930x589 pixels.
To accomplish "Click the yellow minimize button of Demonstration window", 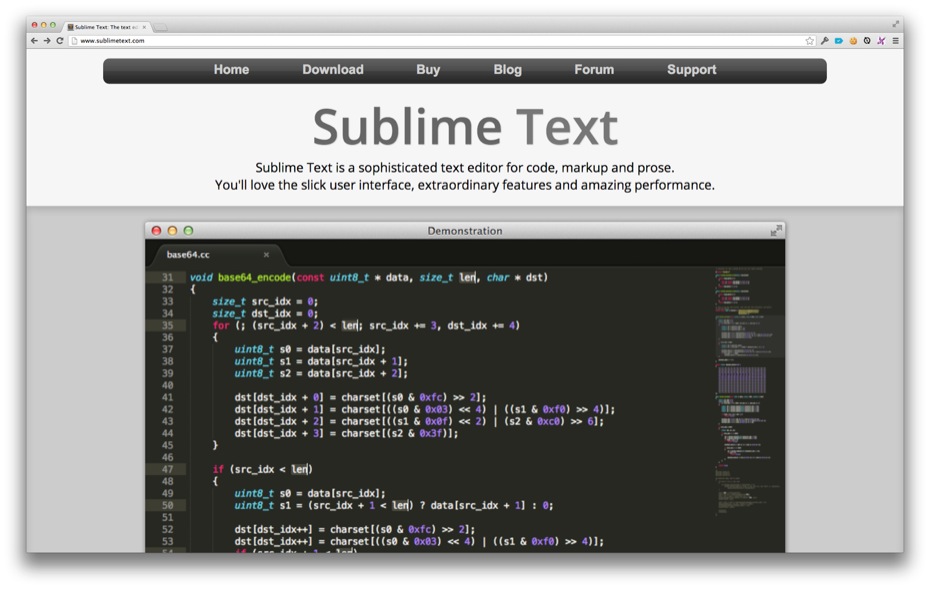I will coord(173,231).
